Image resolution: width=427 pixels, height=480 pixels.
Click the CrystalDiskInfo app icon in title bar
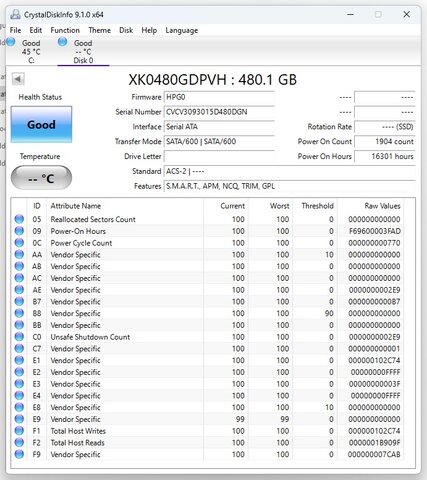15,14
